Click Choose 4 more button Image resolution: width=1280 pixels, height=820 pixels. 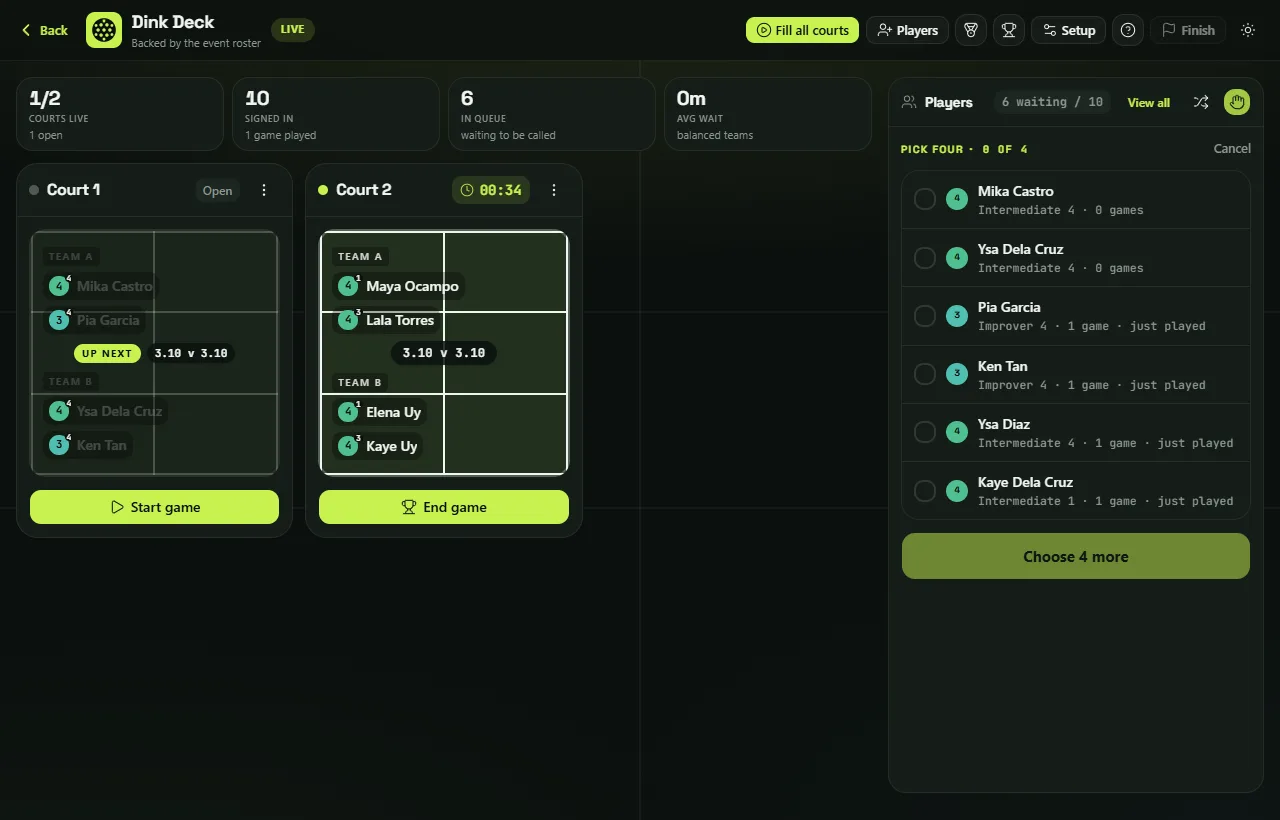1076,556
